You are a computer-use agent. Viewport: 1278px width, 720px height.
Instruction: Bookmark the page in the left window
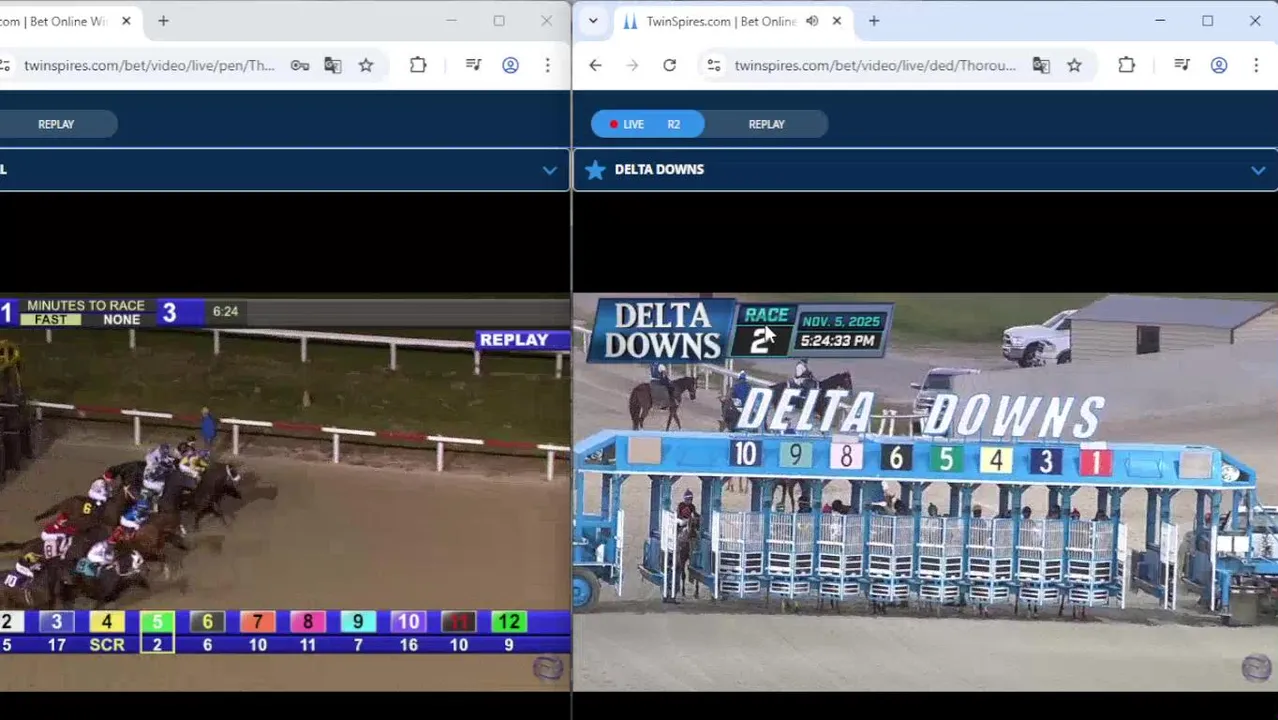366,65
